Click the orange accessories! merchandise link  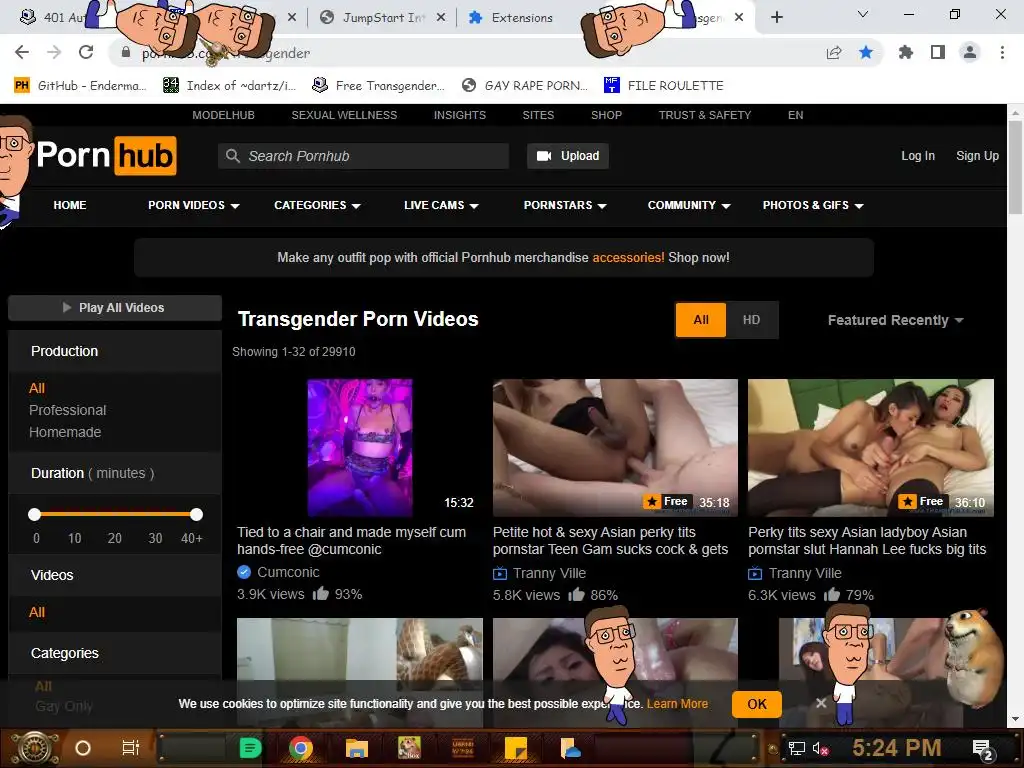(x=628, y=257)
